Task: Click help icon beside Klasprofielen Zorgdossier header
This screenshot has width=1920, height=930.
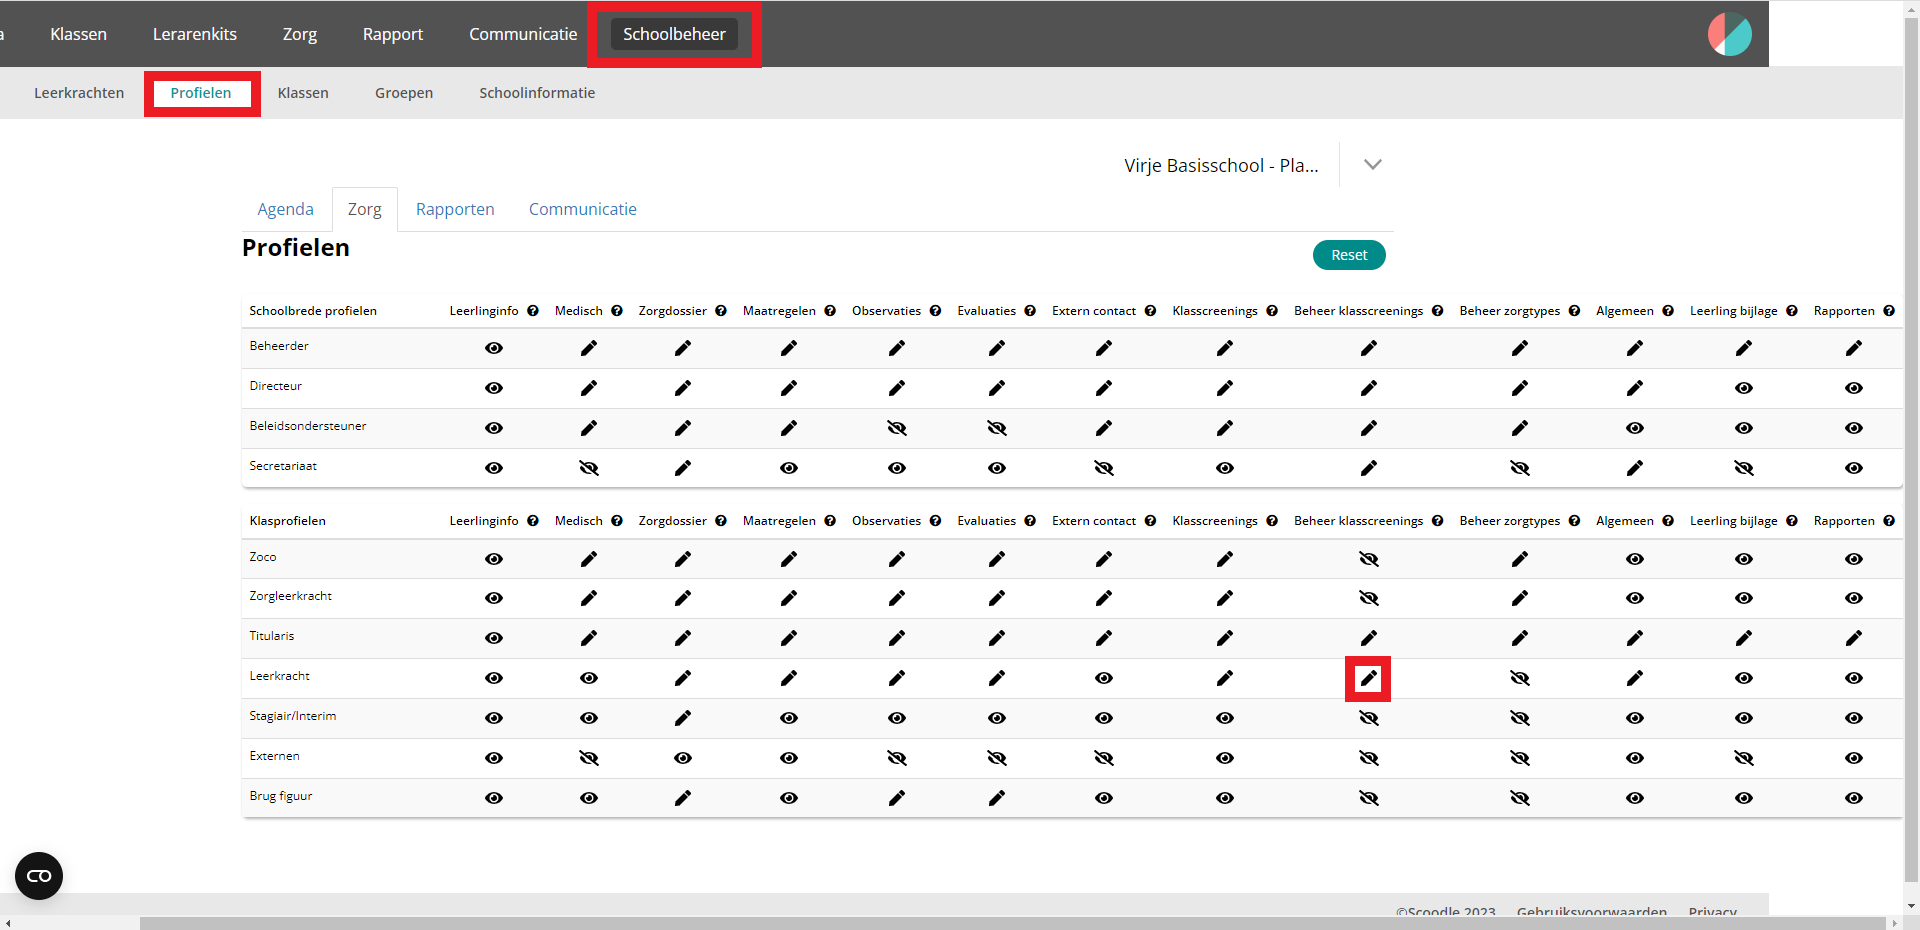Action: click(721, 521)
